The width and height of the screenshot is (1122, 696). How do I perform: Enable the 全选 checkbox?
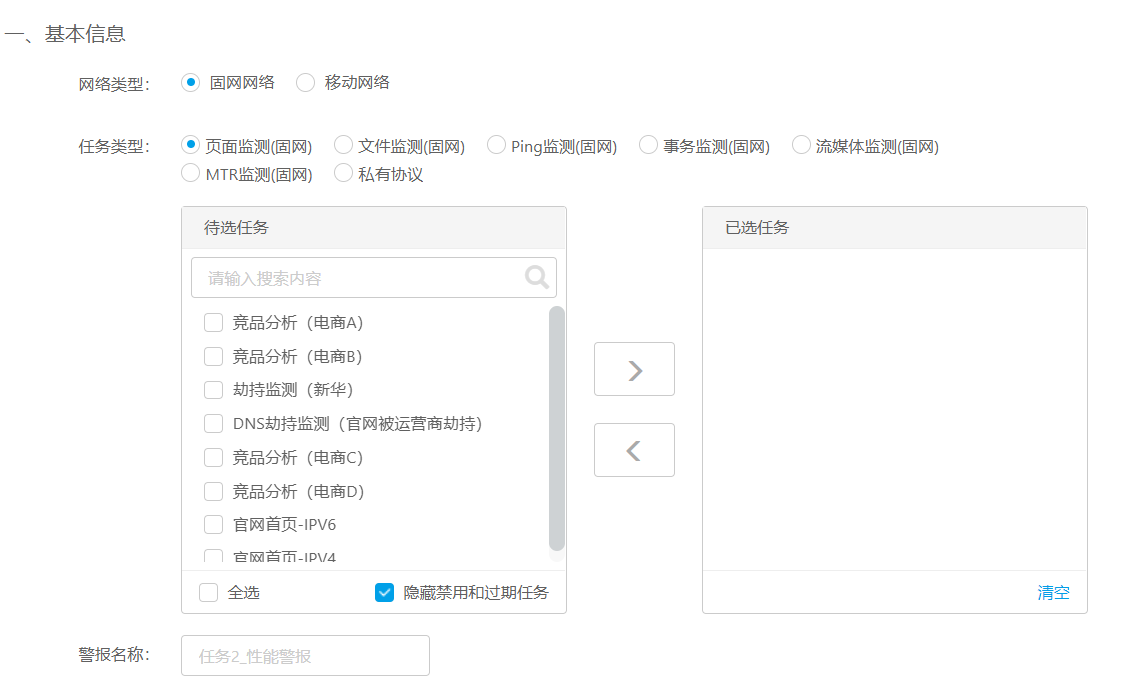click(209, 592)
